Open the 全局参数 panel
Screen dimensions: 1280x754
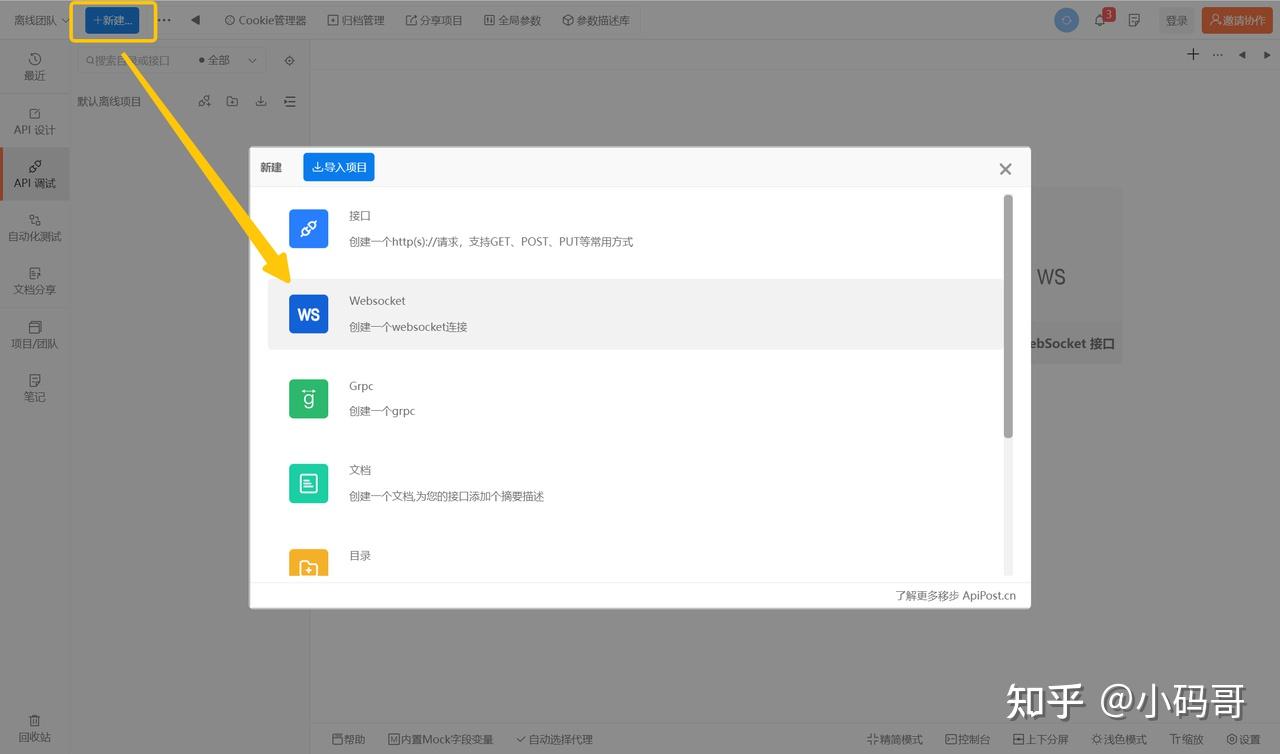(512, 19)
